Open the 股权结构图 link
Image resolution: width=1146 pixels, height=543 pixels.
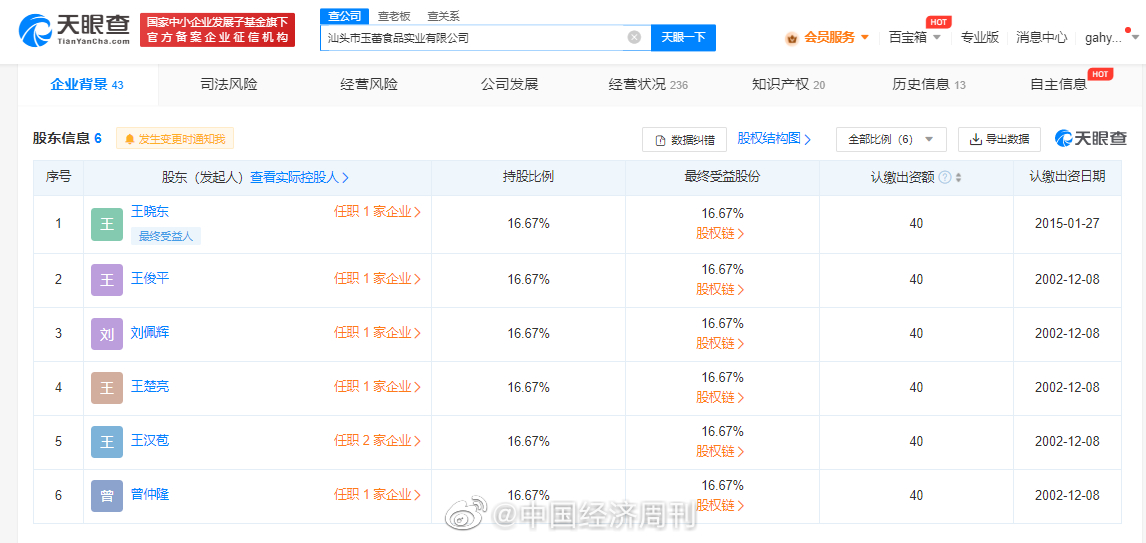click(774, 139)
